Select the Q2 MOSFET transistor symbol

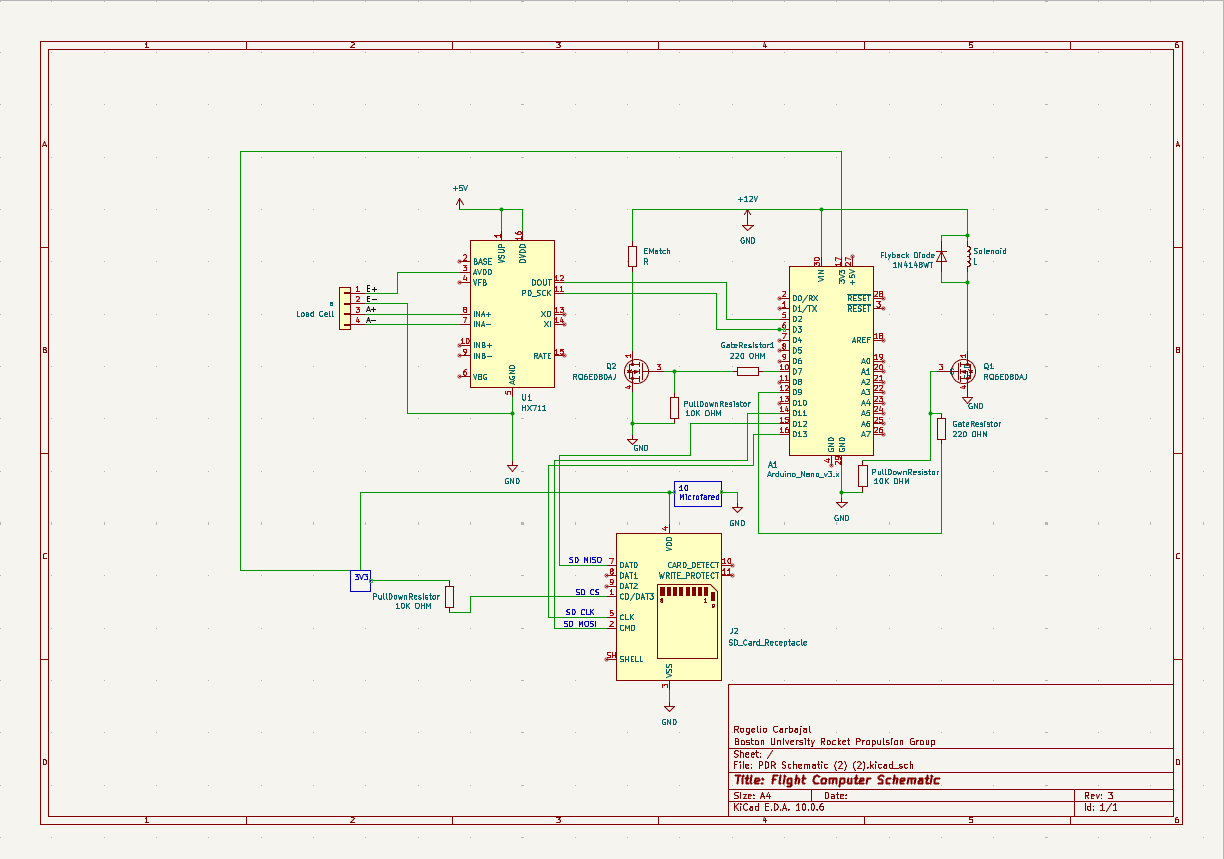point(636,371)
